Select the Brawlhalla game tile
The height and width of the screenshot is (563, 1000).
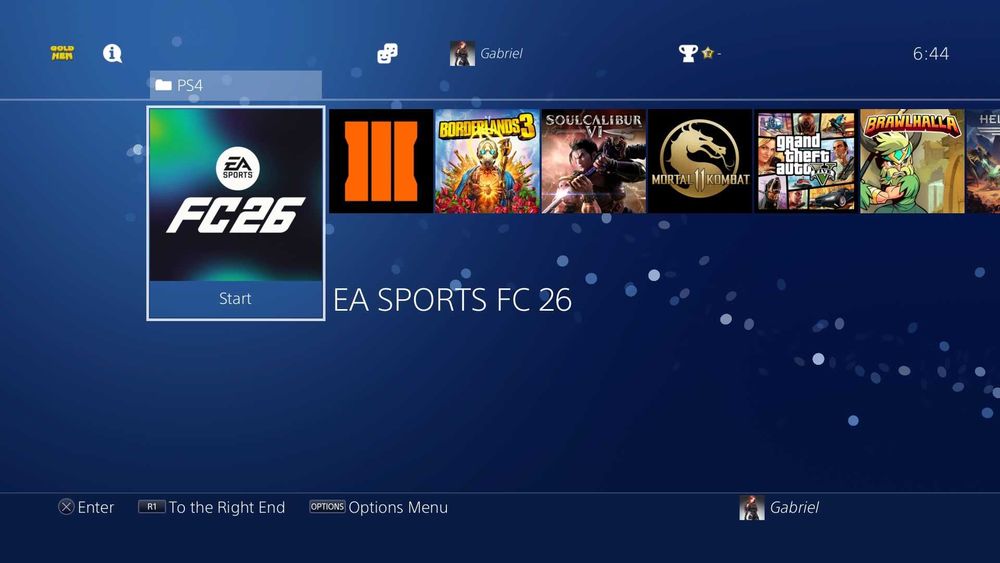pos(913,161)
